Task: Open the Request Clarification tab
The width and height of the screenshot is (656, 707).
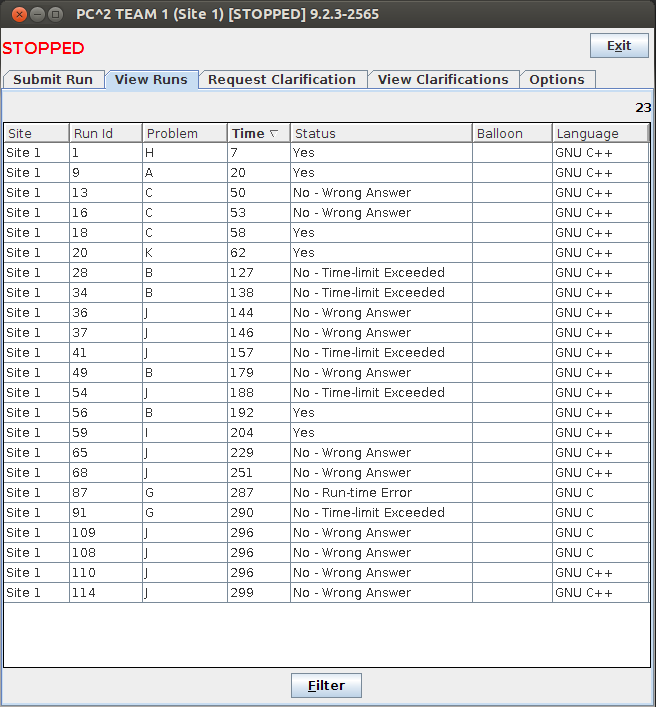Action: tap(282, 80)
